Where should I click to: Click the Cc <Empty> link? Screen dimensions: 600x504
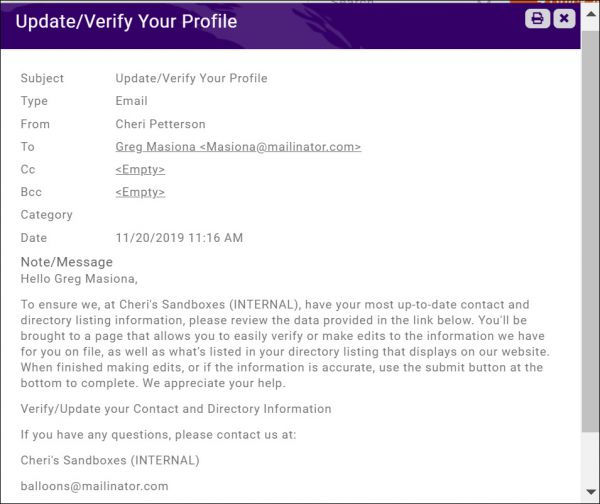coord(140,170)
